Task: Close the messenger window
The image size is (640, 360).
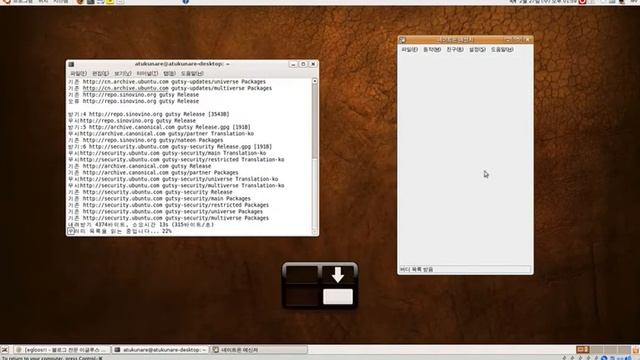Action: 528,40
